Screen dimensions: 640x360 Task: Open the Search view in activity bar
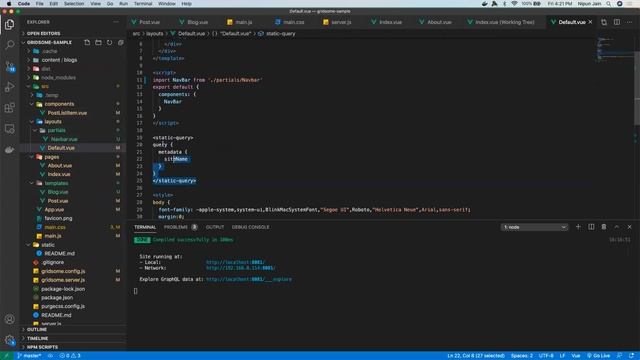coord(9,44)
